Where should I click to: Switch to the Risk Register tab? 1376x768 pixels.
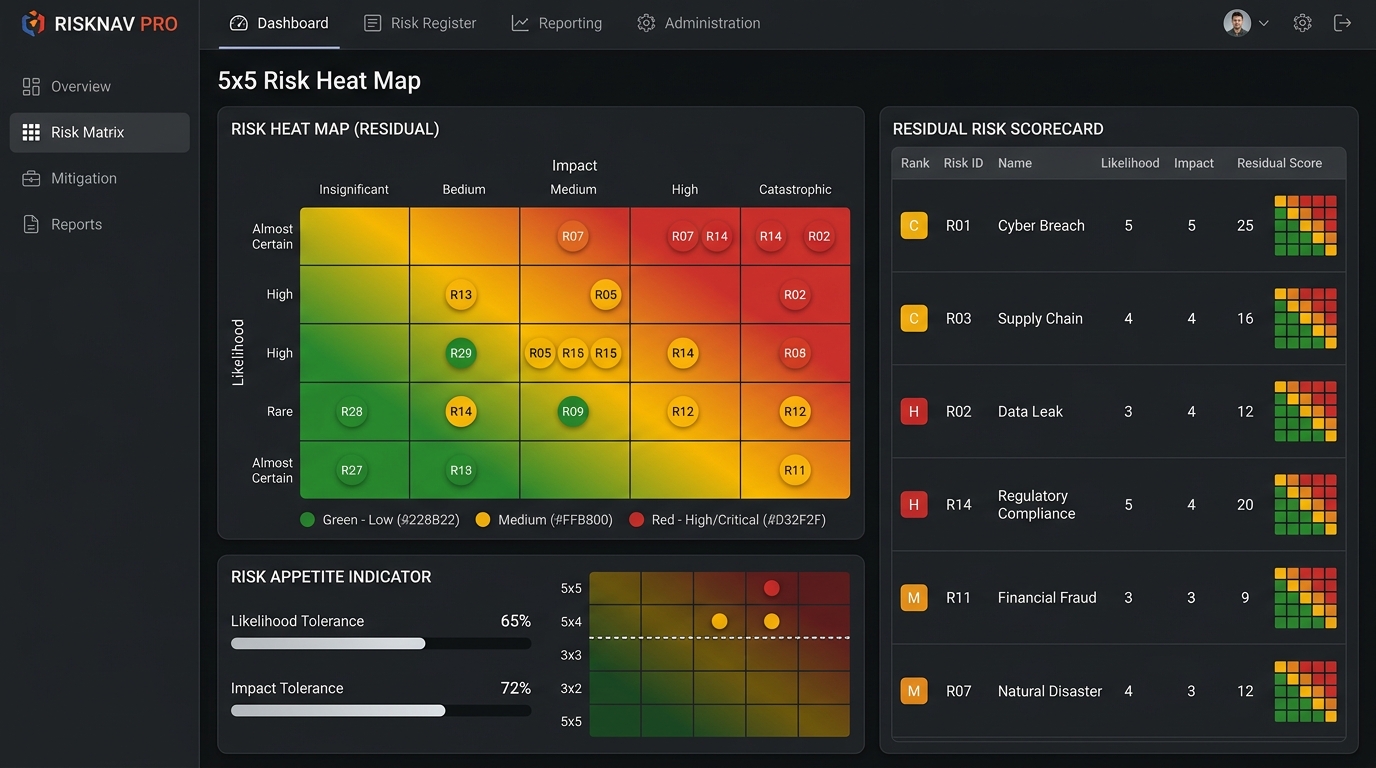420,23
